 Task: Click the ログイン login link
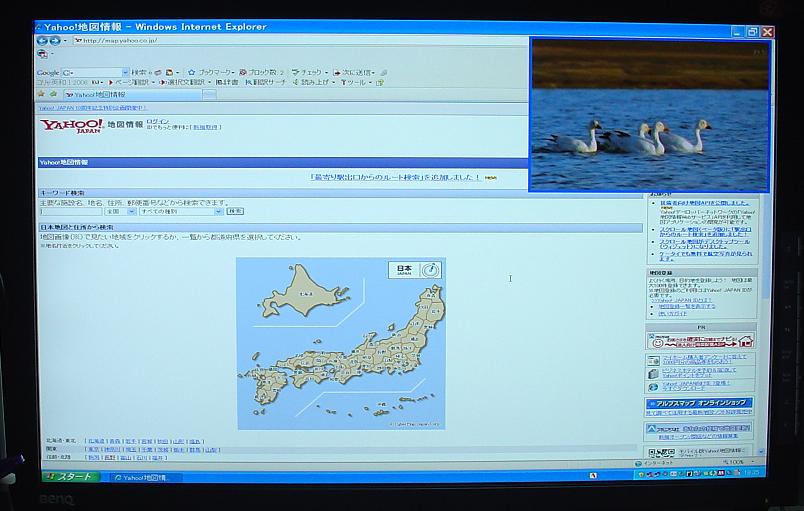(157, 121)
